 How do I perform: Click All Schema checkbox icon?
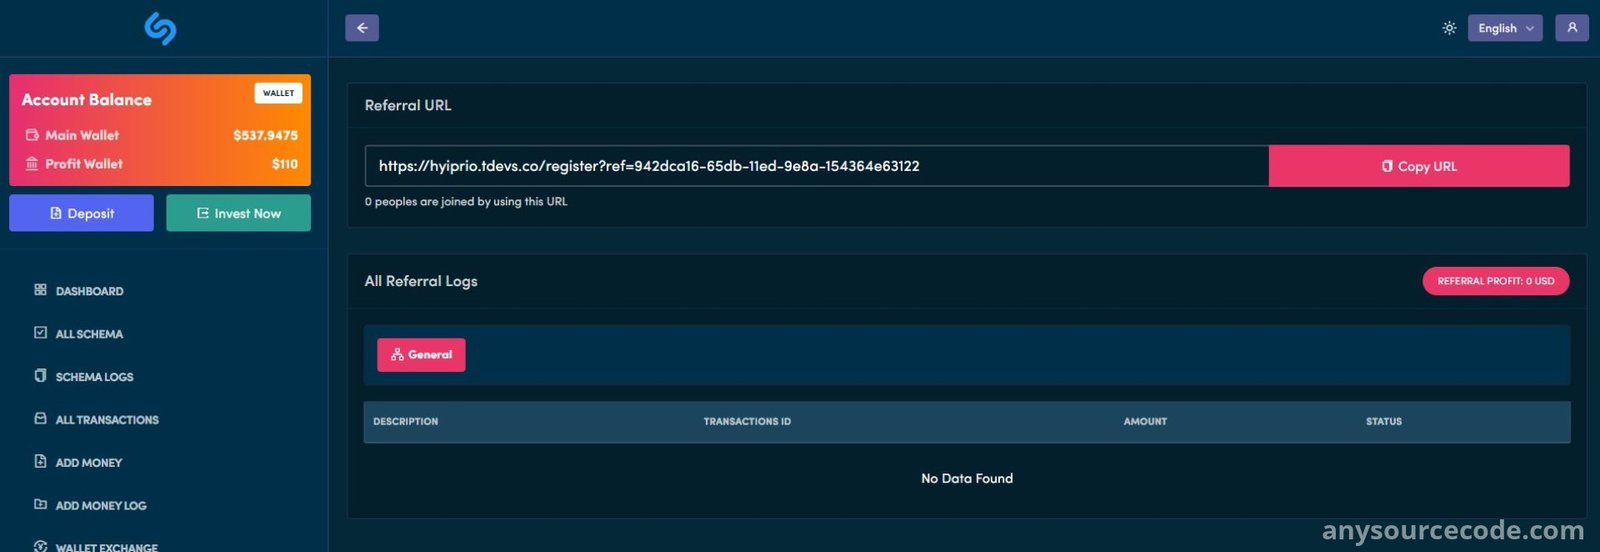pos(40,333)
